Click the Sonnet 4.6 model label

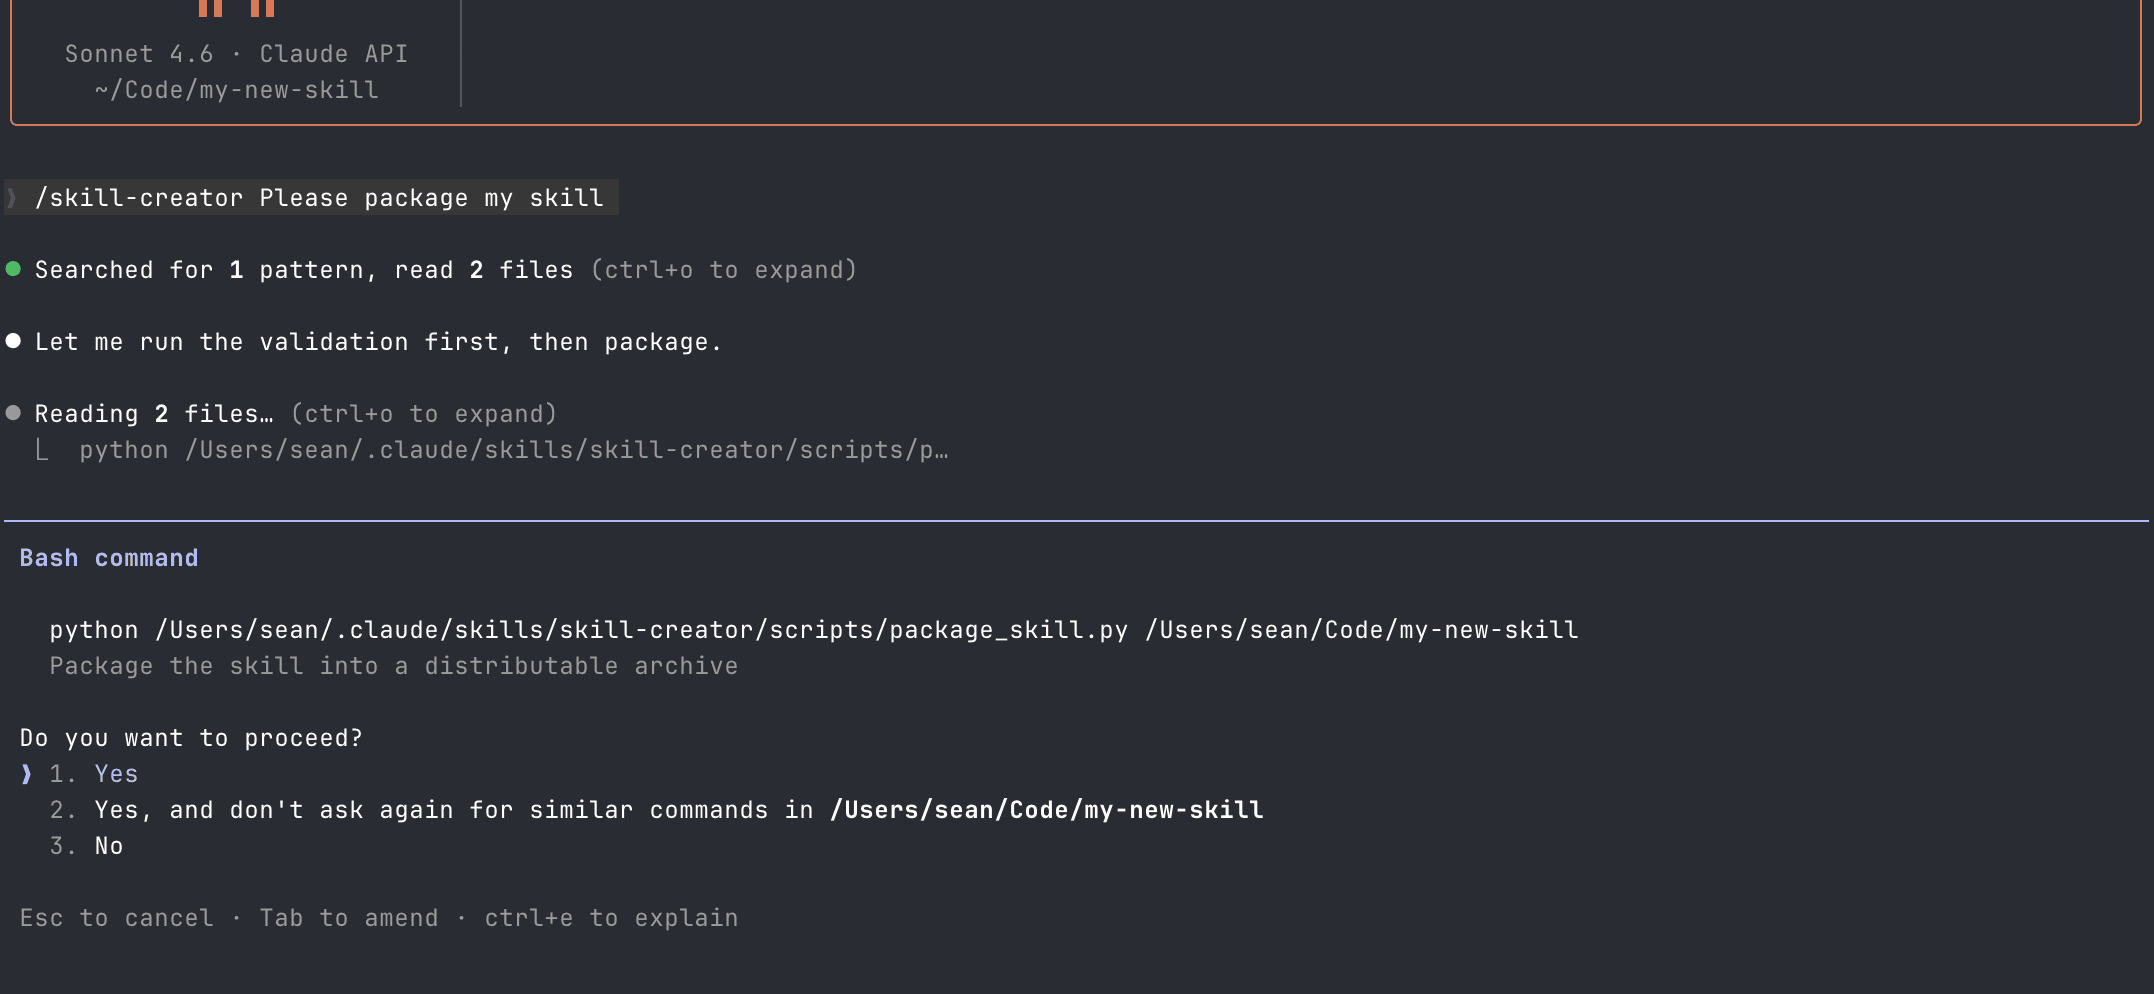coord(139,53)
